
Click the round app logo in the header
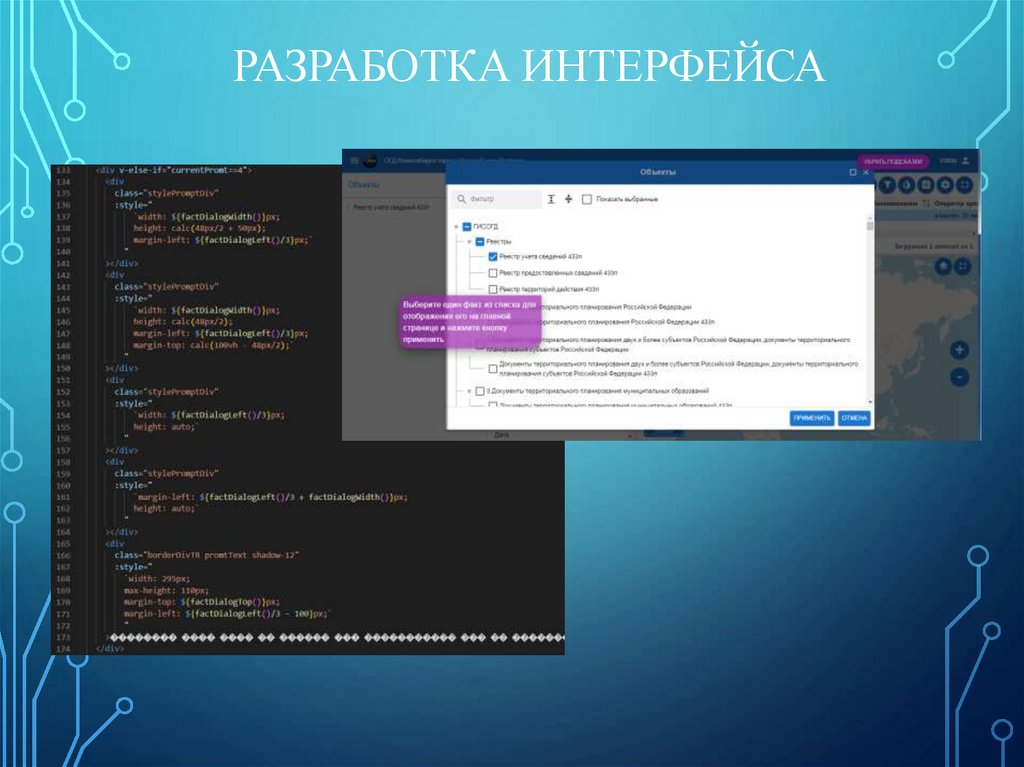(370, 161)
